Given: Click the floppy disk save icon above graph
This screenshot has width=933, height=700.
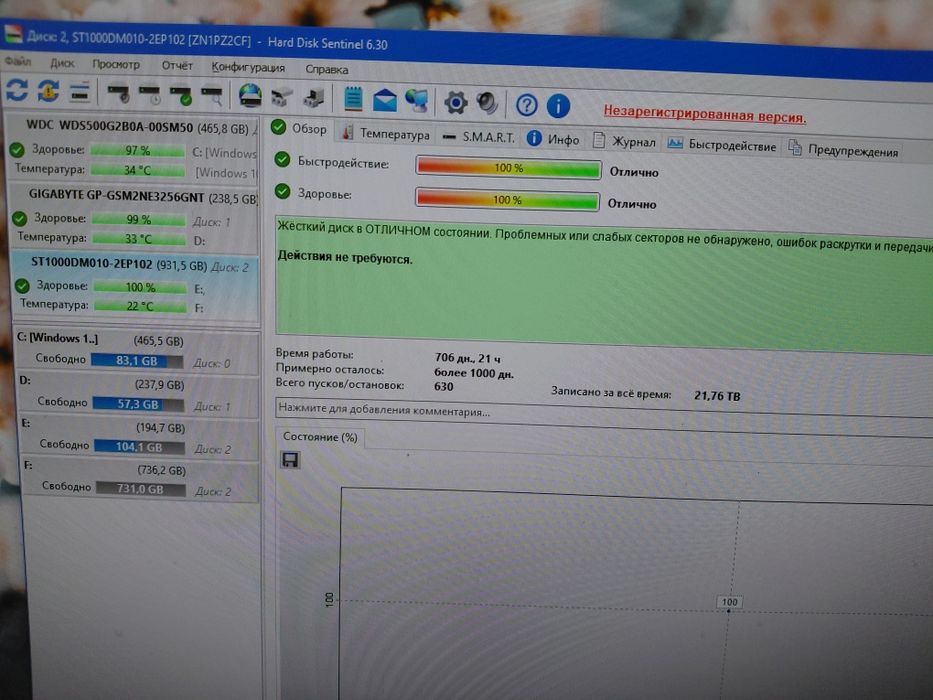Looking at the screenshot, I should point(290,460).
